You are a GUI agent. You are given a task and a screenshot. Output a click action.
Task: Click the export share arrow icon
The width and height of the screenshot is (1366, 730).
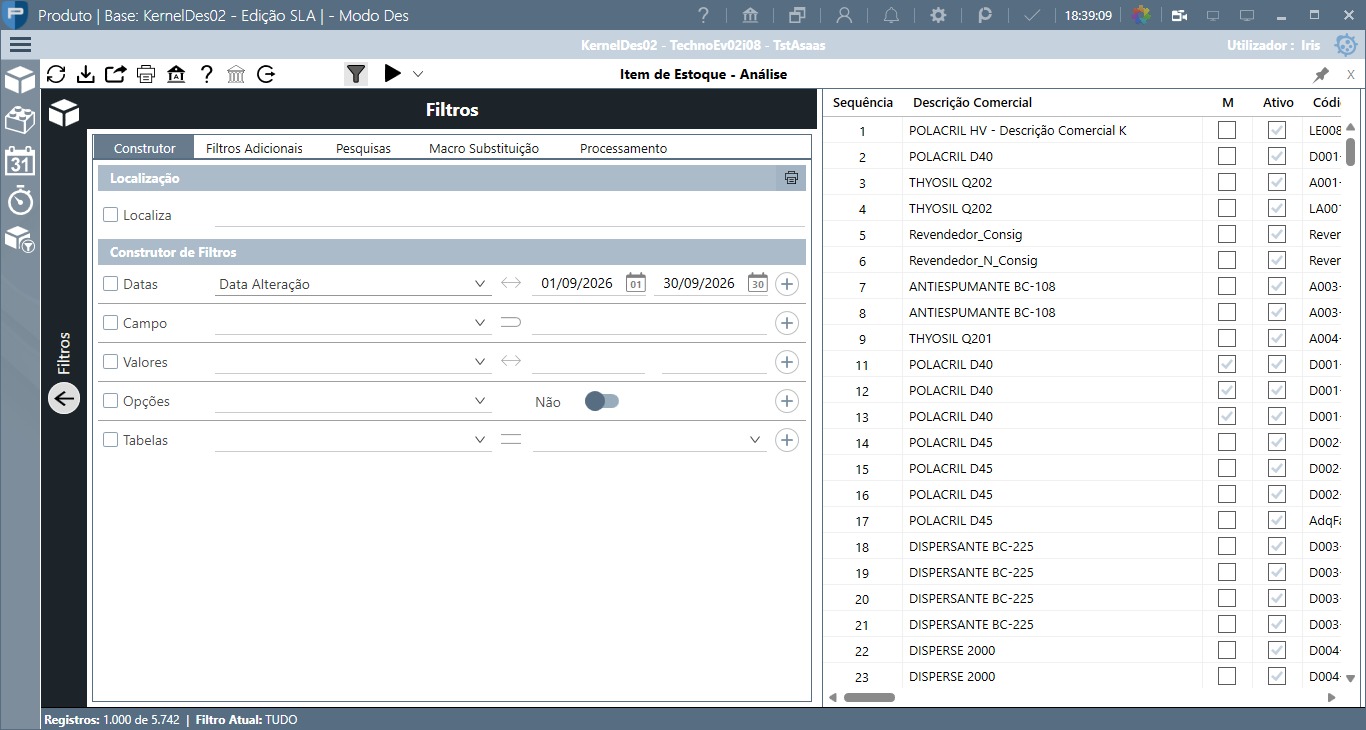point(116,74)
